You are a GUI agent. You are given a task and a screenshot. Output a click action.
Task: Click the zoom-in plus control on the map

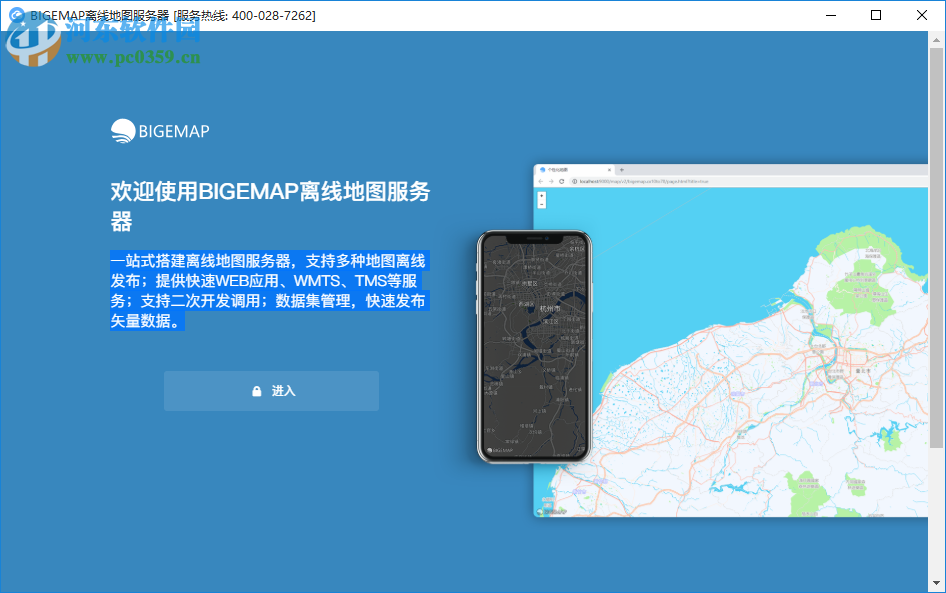541,196
